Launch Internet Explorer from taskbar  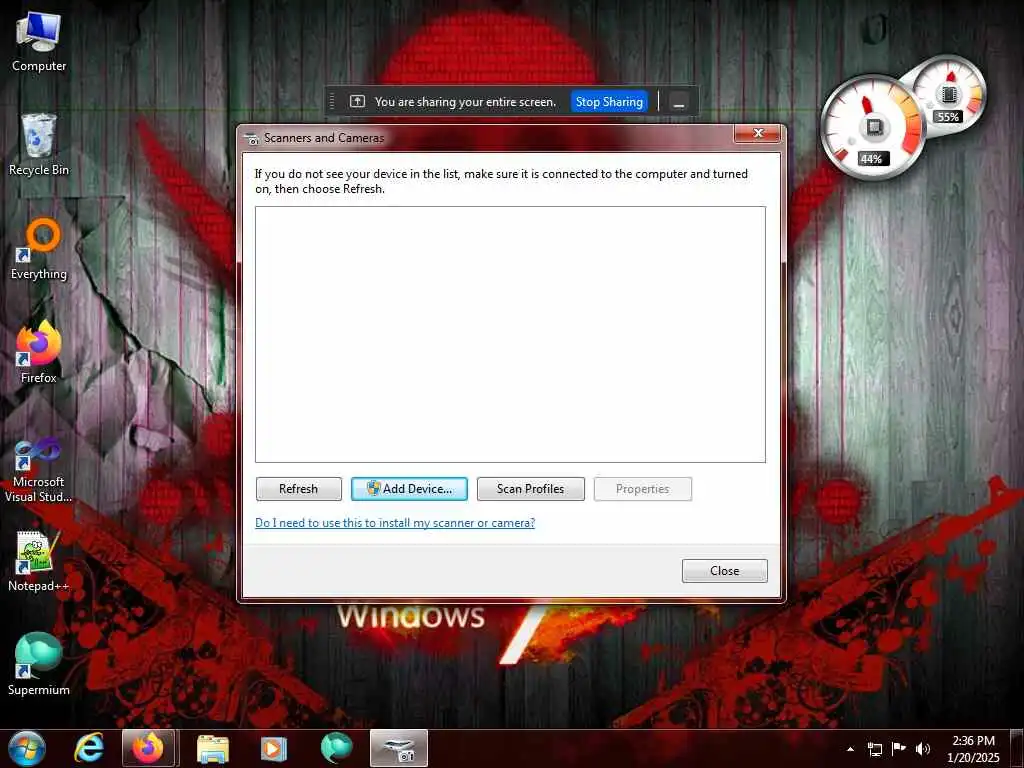[x=89, y=748]
